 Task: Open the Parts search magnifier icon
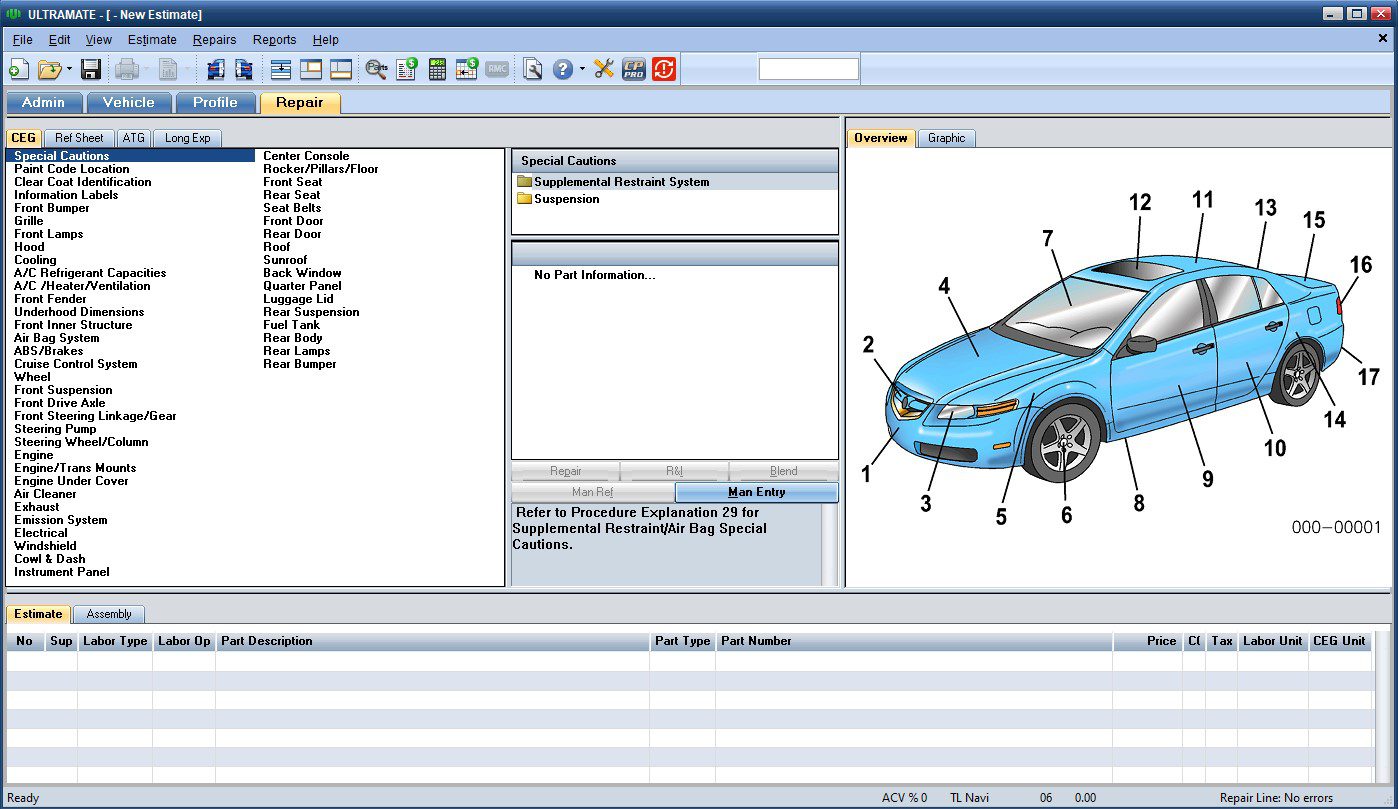click(377, 69)
